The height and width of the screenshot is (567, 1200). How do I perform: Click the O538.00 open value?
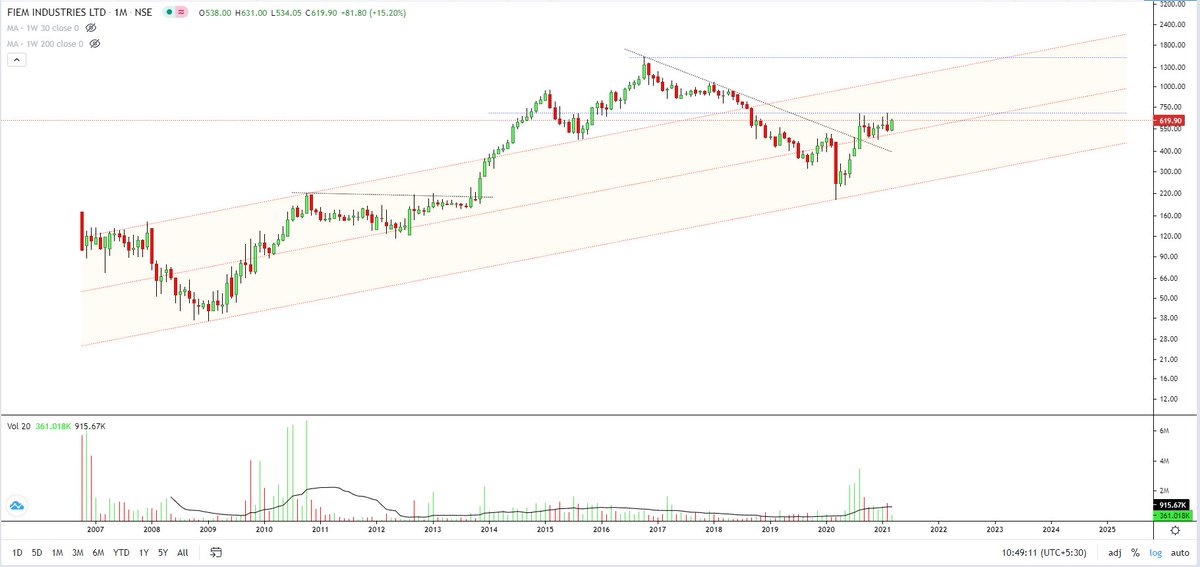point(215,14)
